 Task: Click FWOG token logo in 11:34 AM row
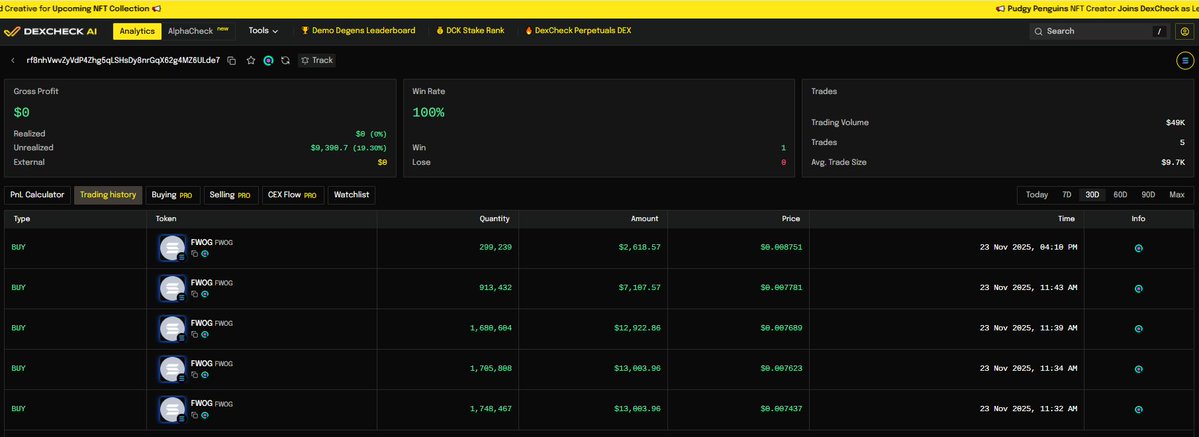click(x=172, y=369)
